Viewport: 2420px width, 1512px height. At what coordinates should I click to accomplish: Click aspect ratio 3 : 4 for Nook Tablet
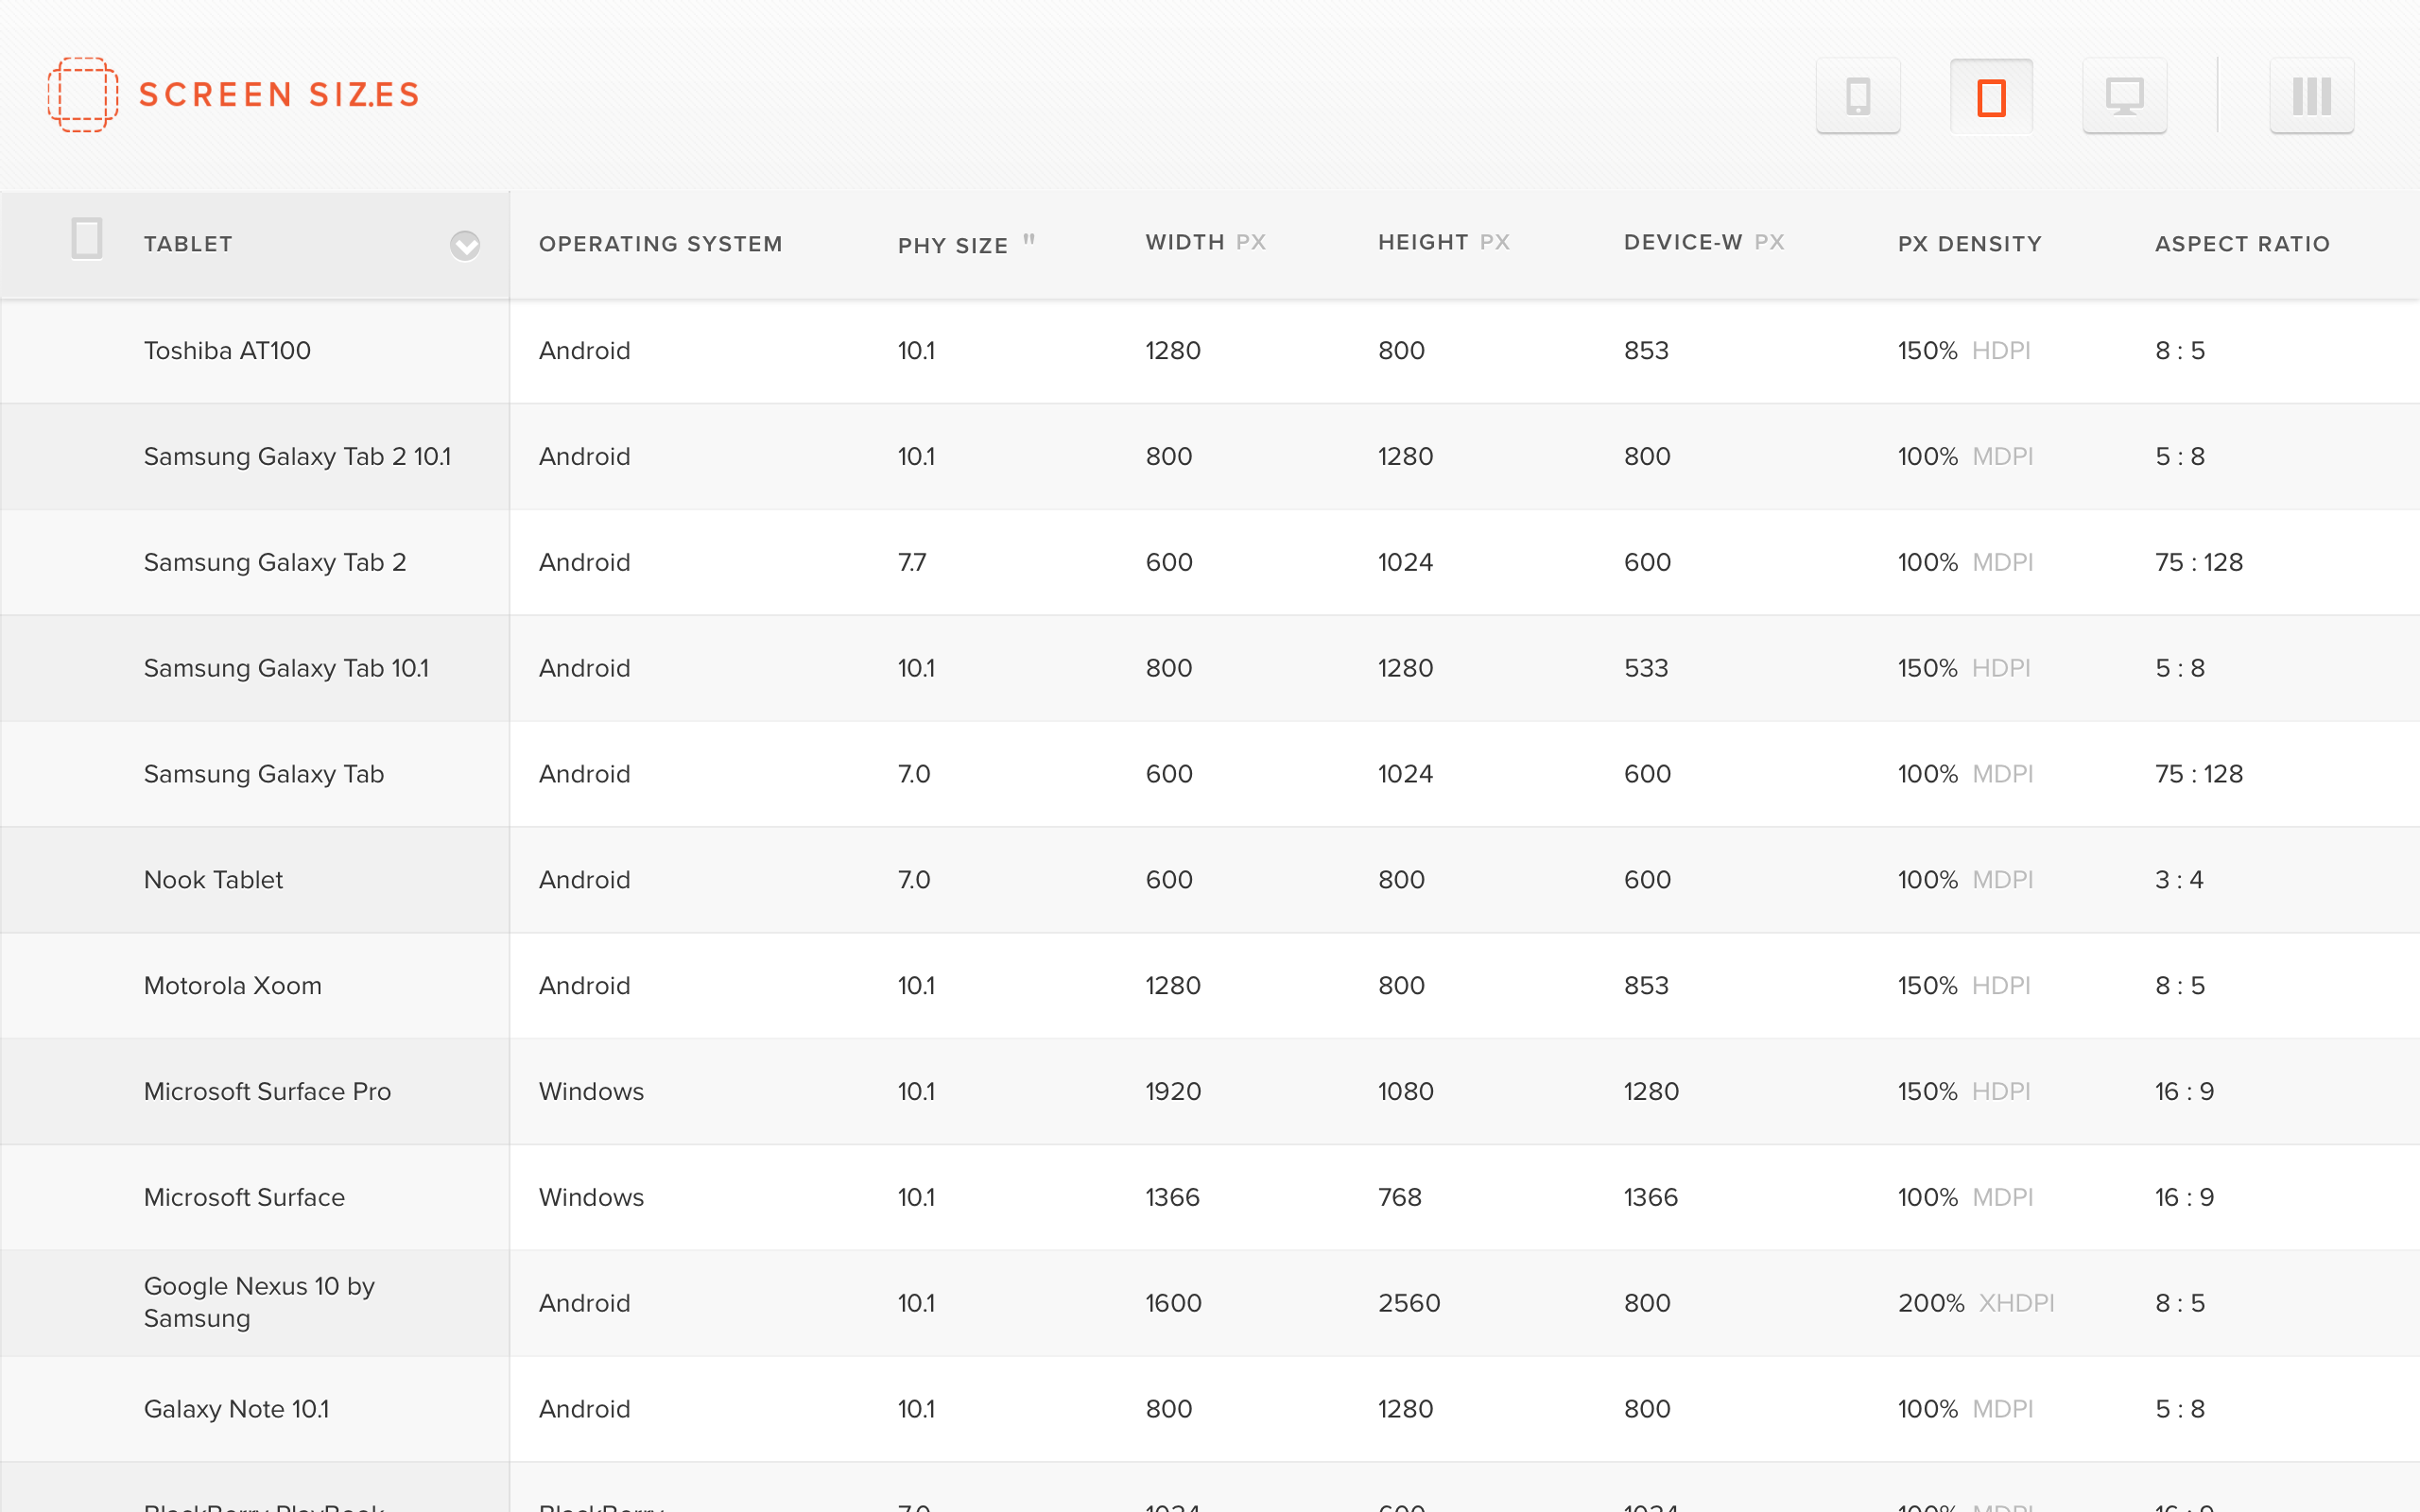(2179, 880)
